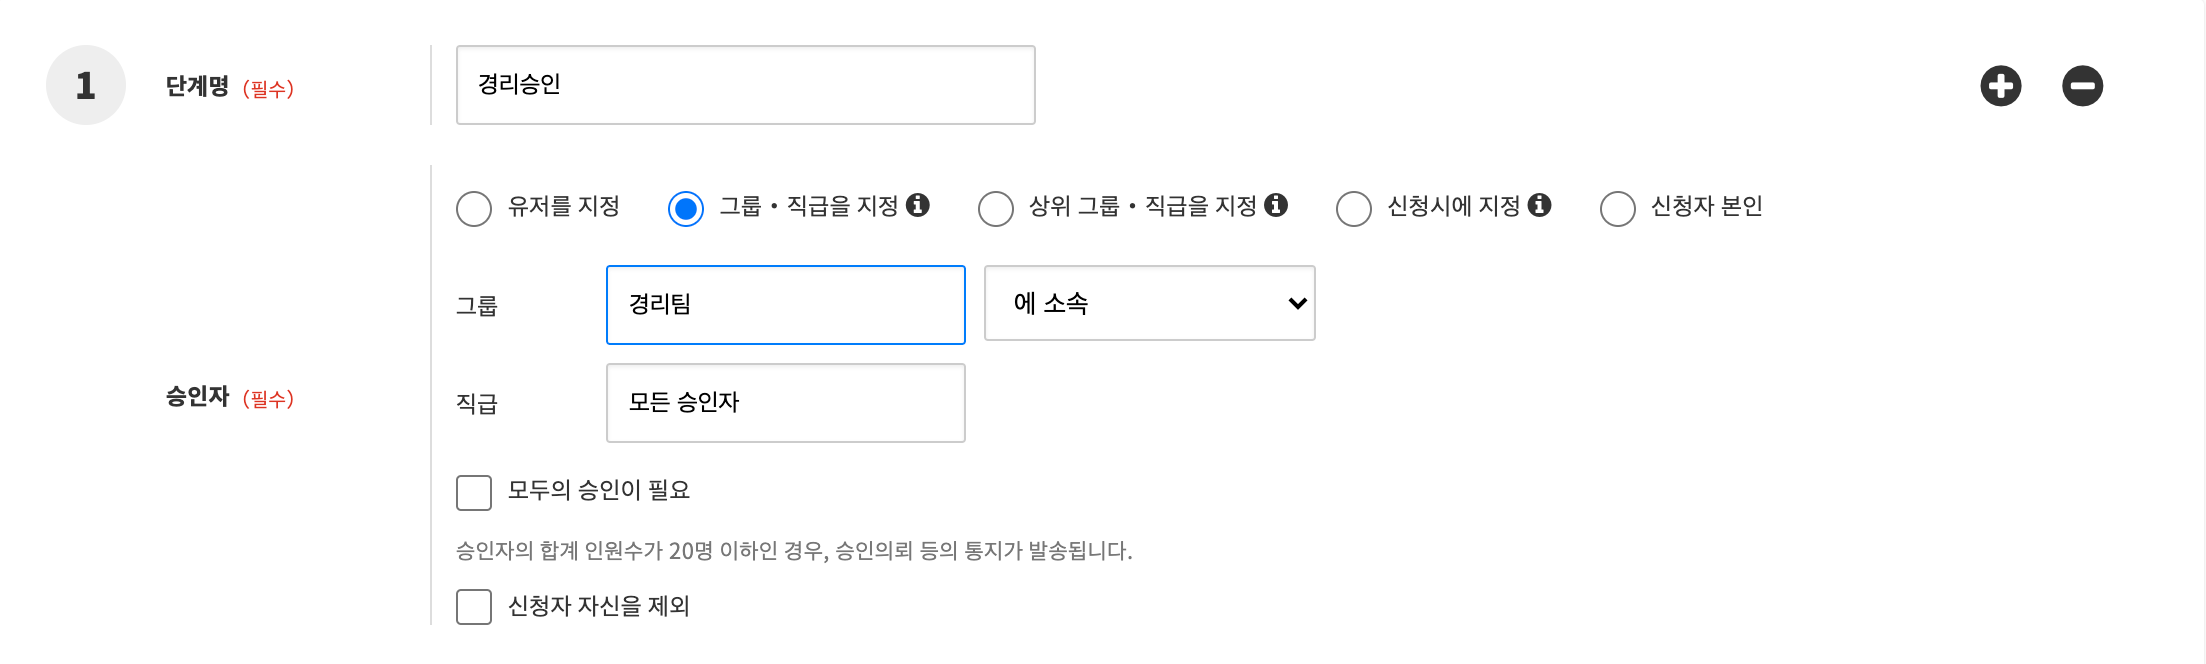Click the 단계명 field containing 경리승인
Viewport: 2206px width, 664px height.
click(x=745, y=85)
